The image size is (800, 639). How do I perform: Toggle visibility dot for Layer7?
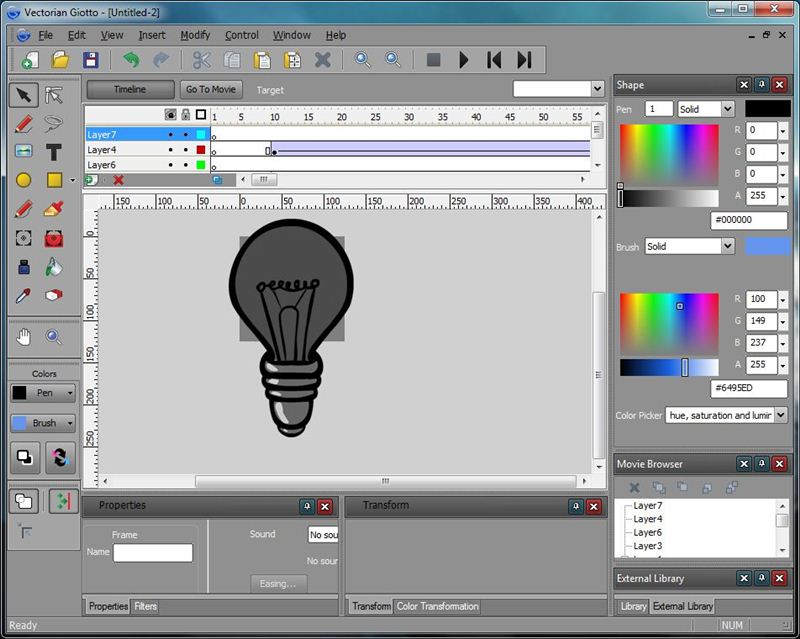click(x=170, y=135)
